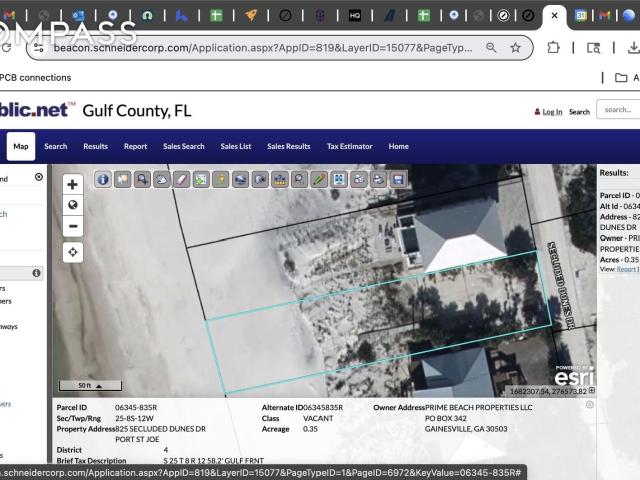Open the Sales Search tab
The height and width of the screenshot is (480, 640).
click(x=183, y=146)
